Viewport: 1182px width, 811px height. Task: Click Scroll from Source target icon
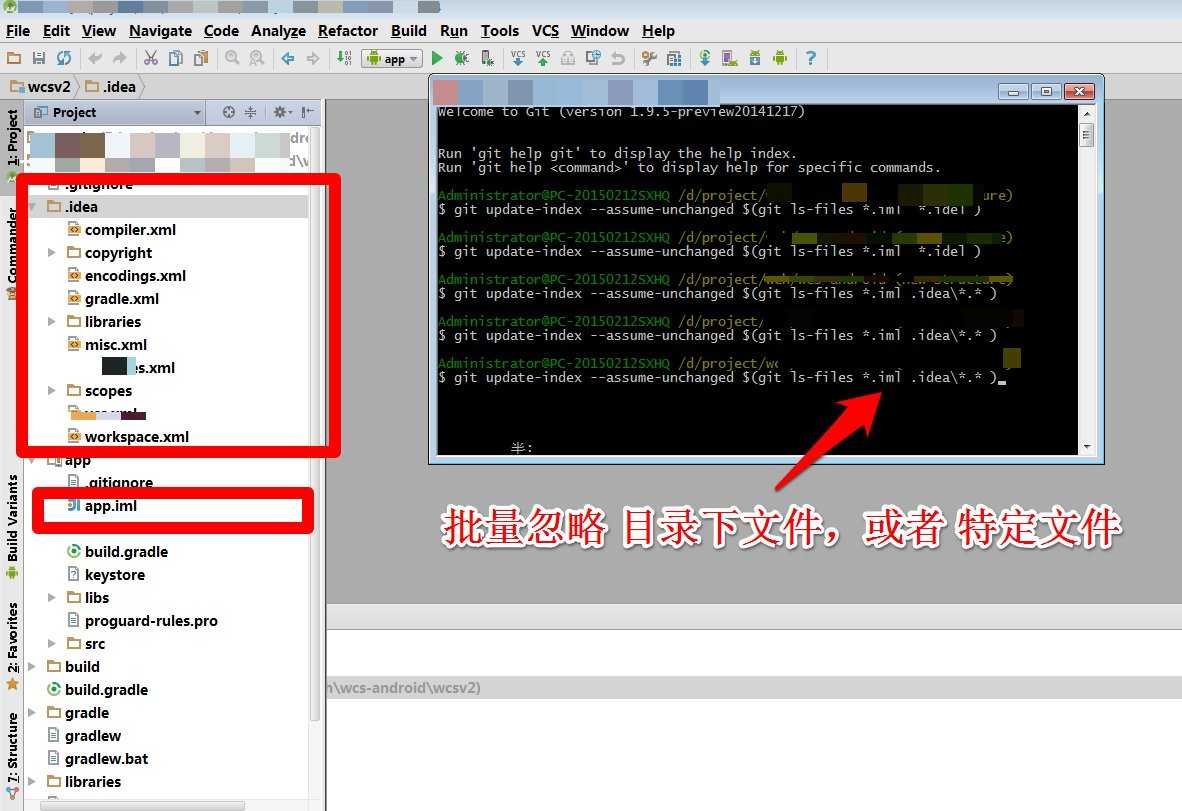click(x=229, y=112)
